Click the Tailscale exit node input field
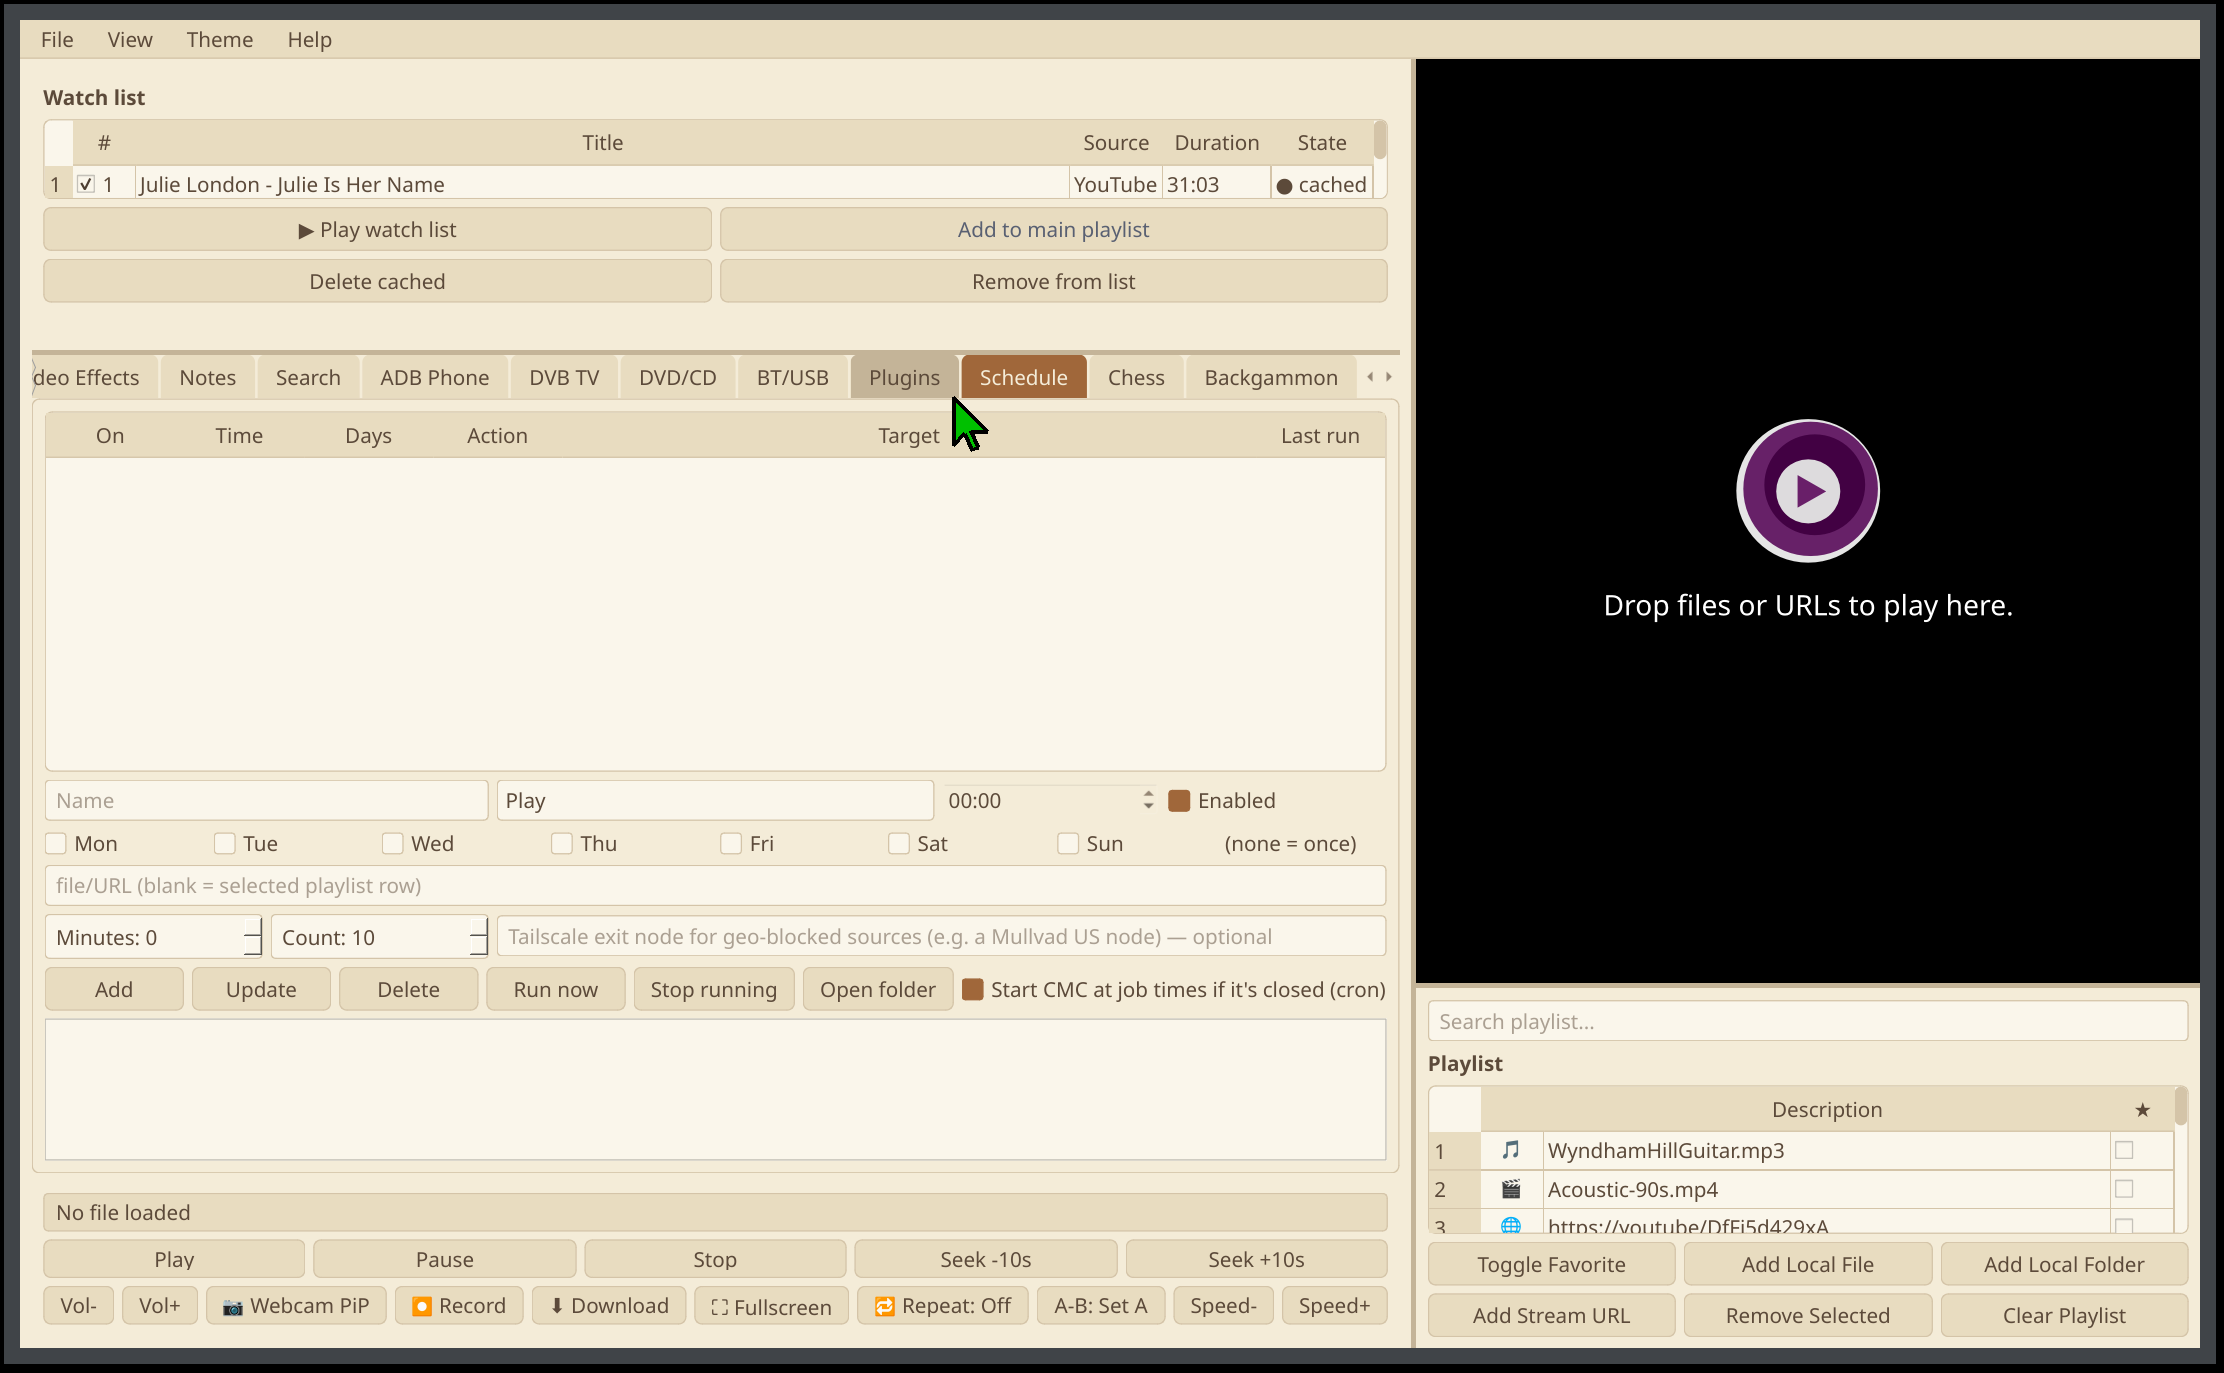This screenshot has height=1373, width=2224. click(941, 938)
